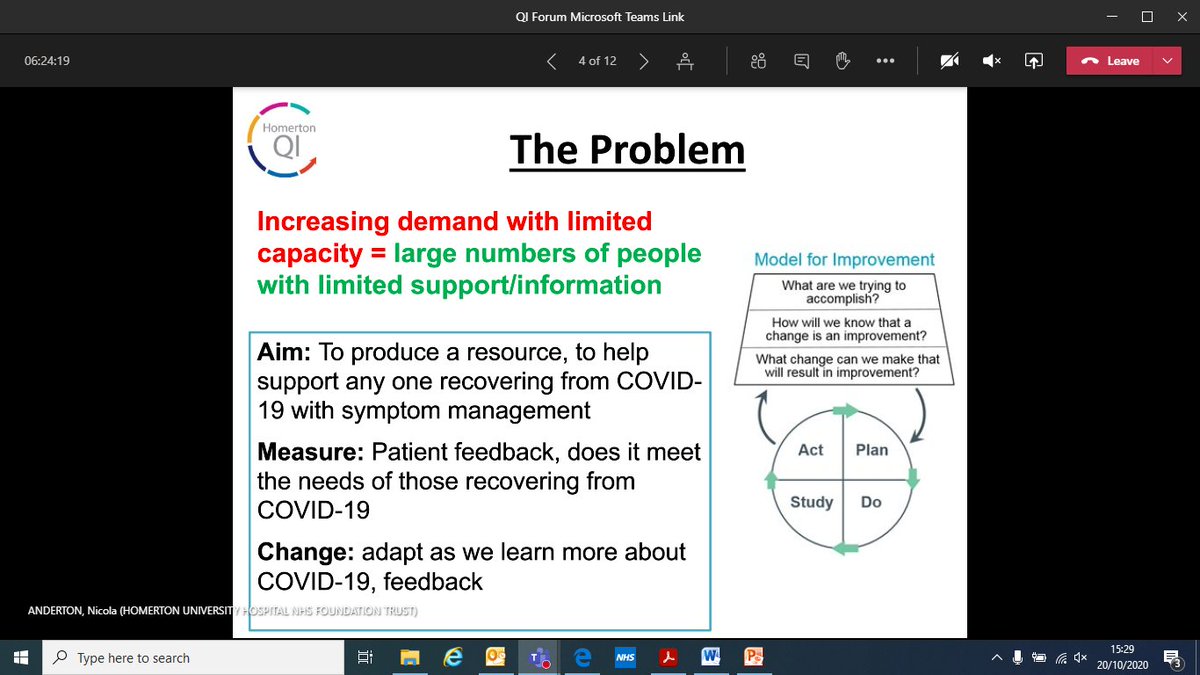Toggle Task View on the taskbar

tap(364, 657)
